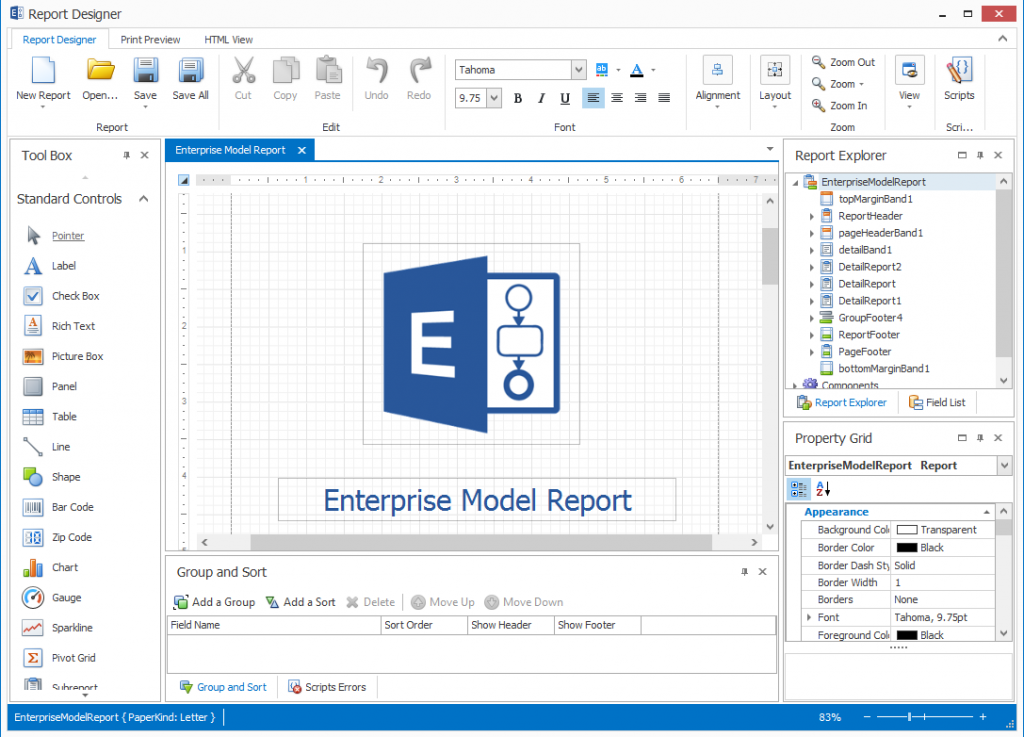Select the Chart control
The height and width of the screenshot is (737, 1024).
[65, 567]
